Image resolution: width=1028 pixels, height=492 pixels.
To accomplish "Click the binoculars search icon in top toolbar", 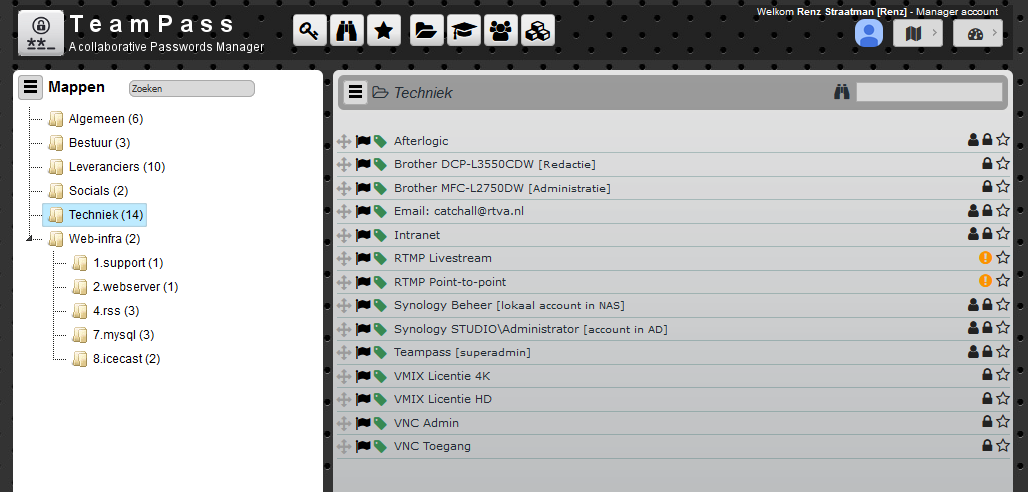I will [x=346, y=31].
